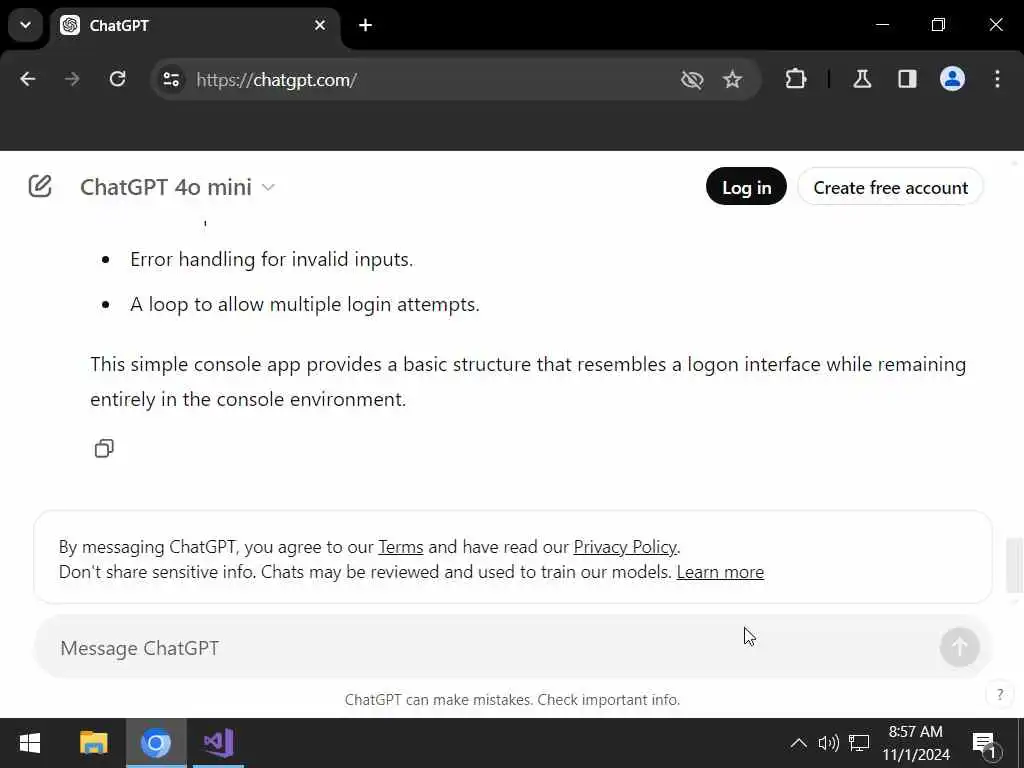Image resolution: width=1024 pixels, height=768 pixels.
Task: Open Chrome Labs flask icon
Action: tap(862, 79)
